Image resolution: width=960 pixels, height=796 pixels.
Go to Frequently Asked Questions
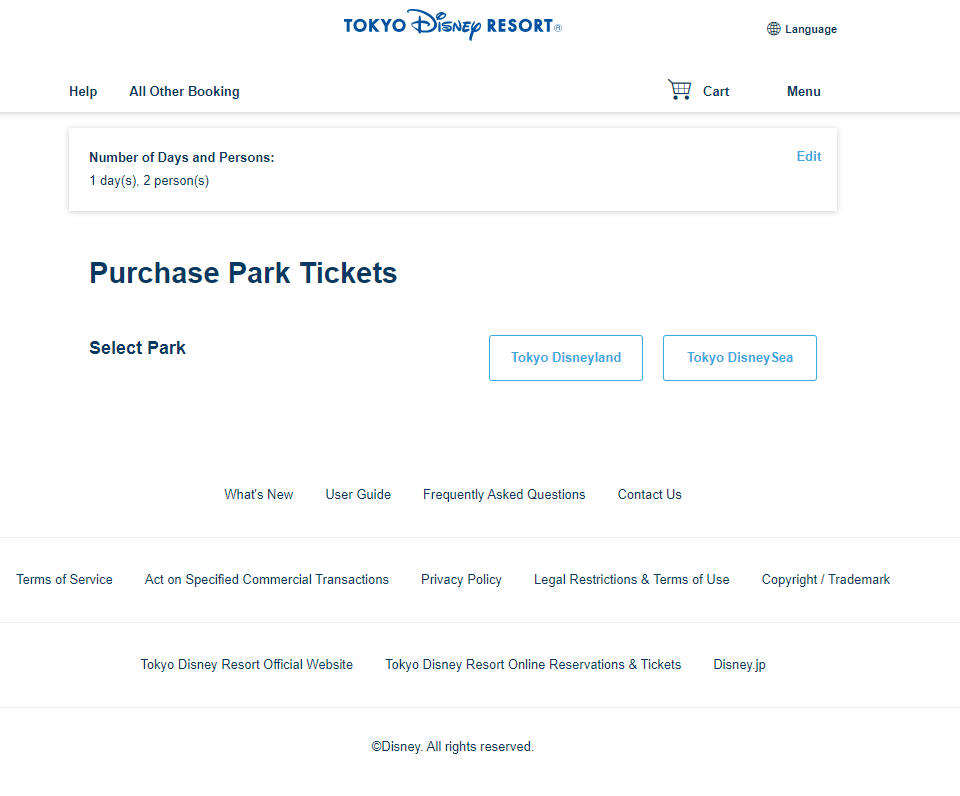[504, 494]
